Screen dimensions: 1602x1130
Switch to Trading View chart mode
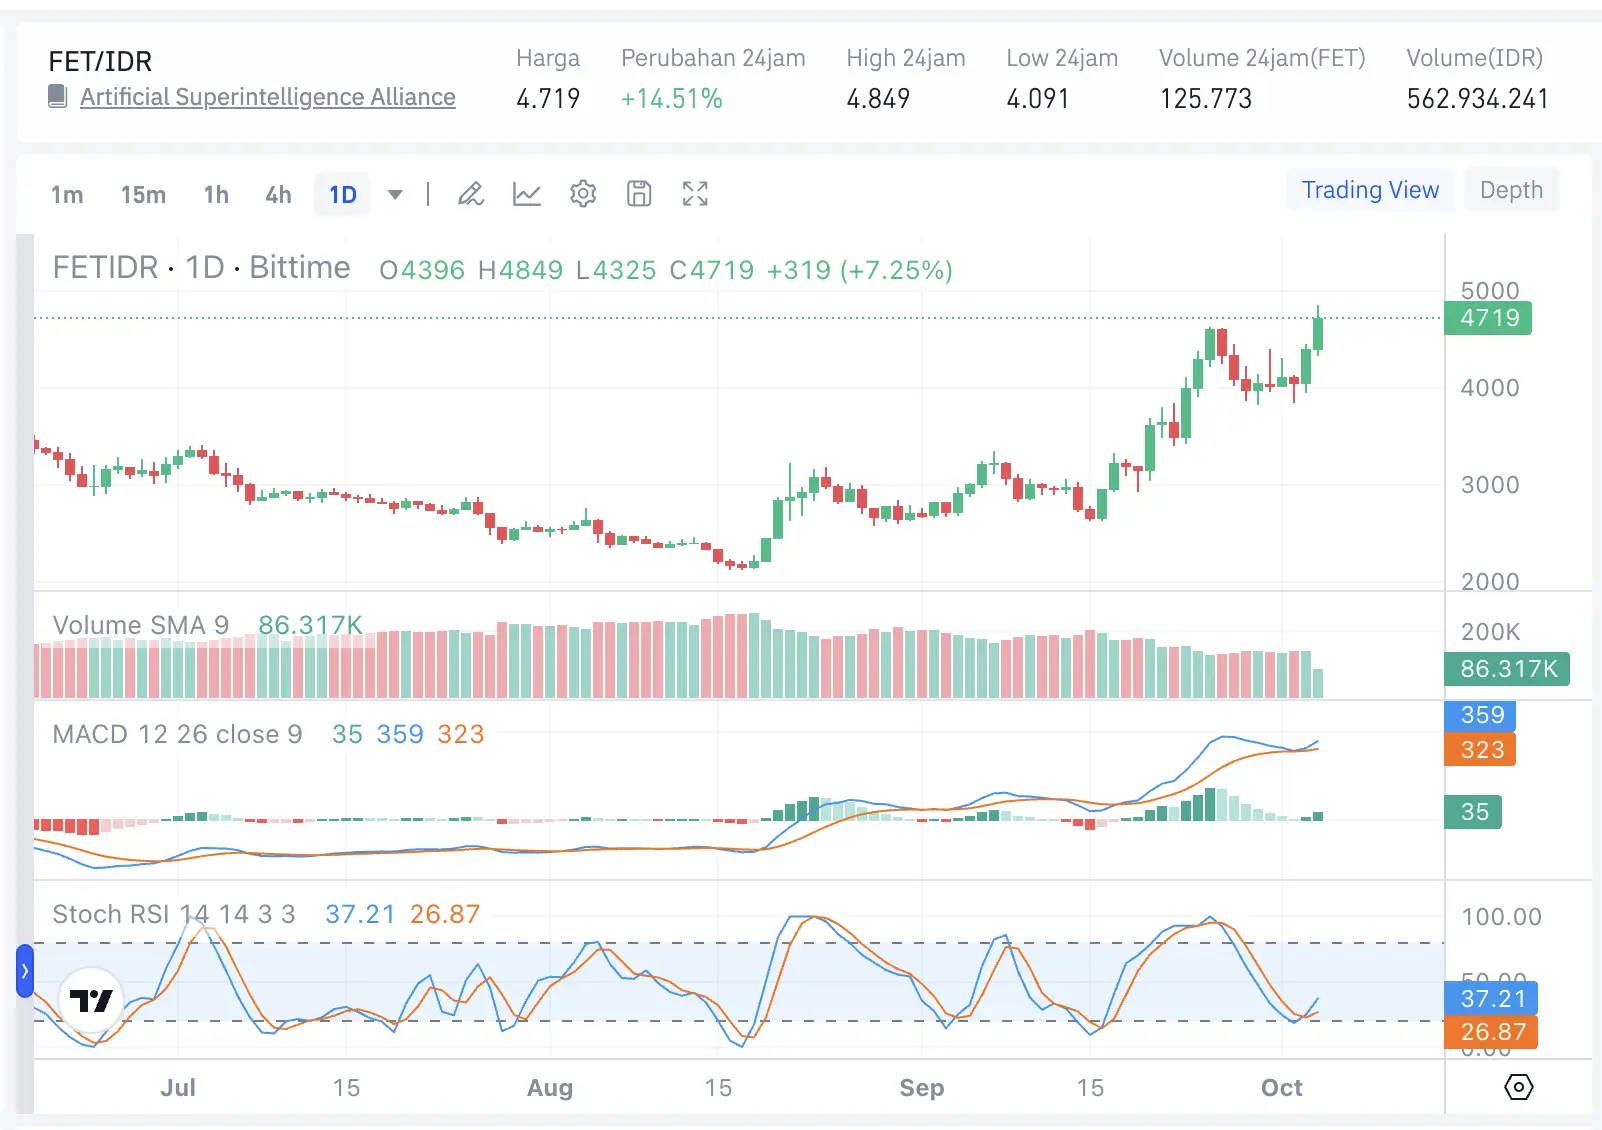[1370, 190]
